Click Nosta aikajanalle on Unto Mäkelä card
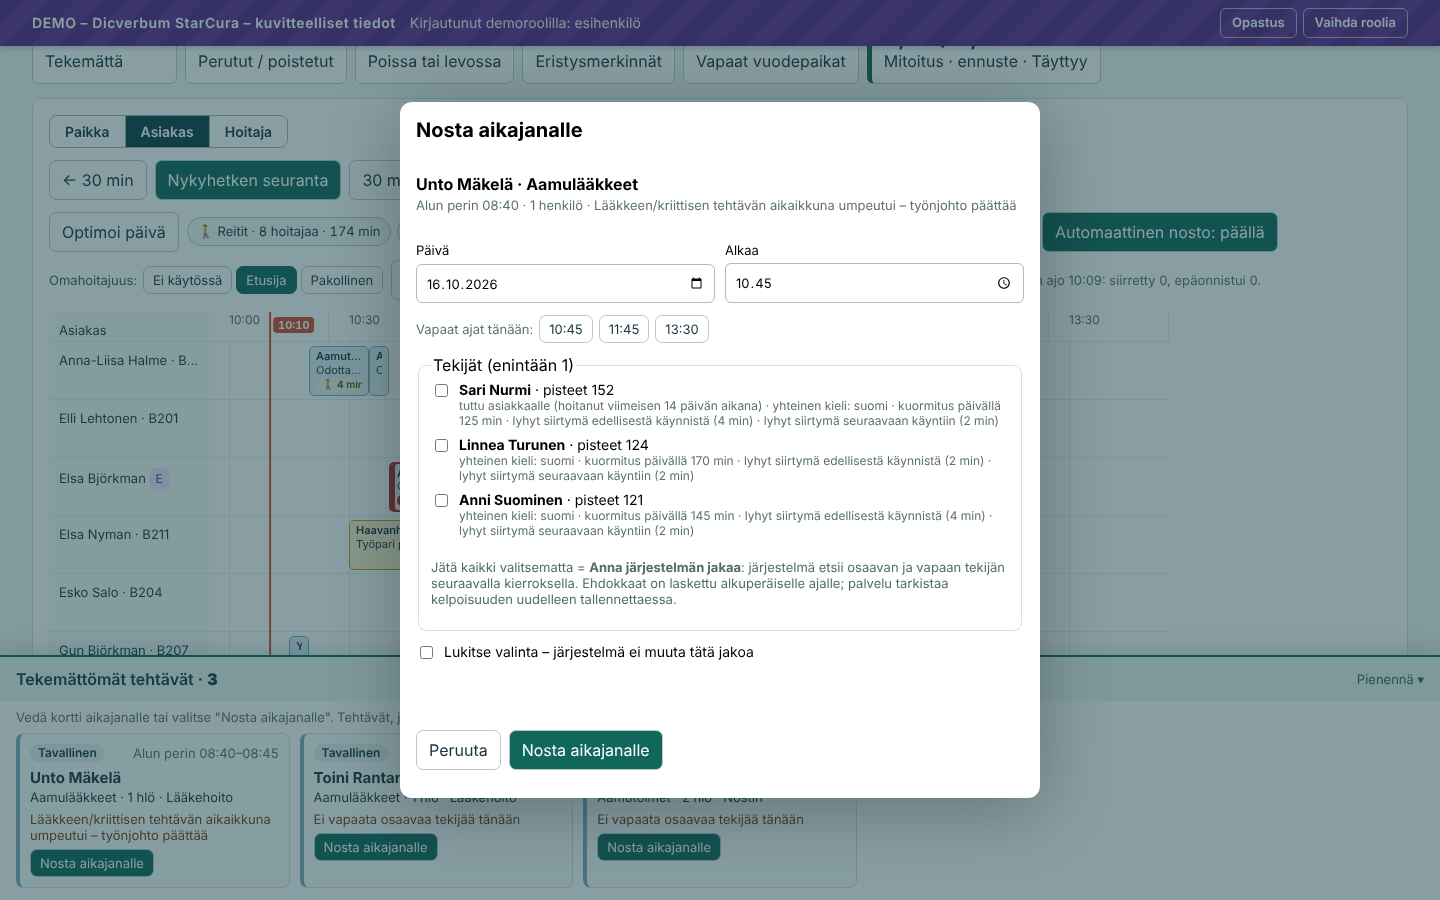Image resolution: width=1440 pixels, height=900 pixels. click(x=92, y=863)
